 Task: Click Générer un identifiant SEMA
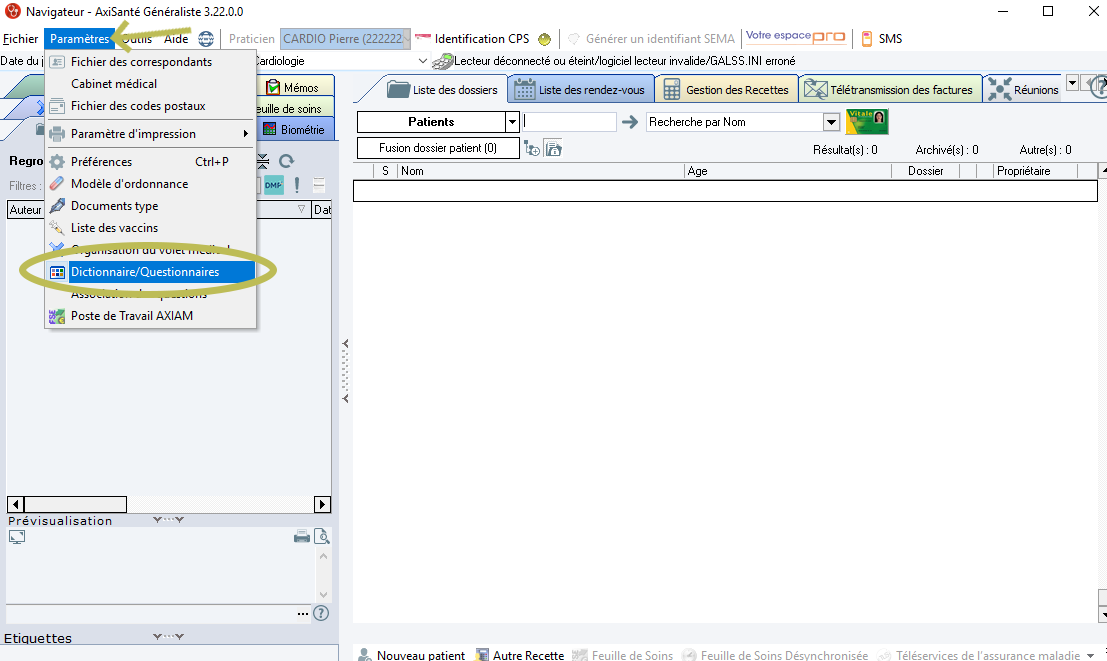coord(652,39)
